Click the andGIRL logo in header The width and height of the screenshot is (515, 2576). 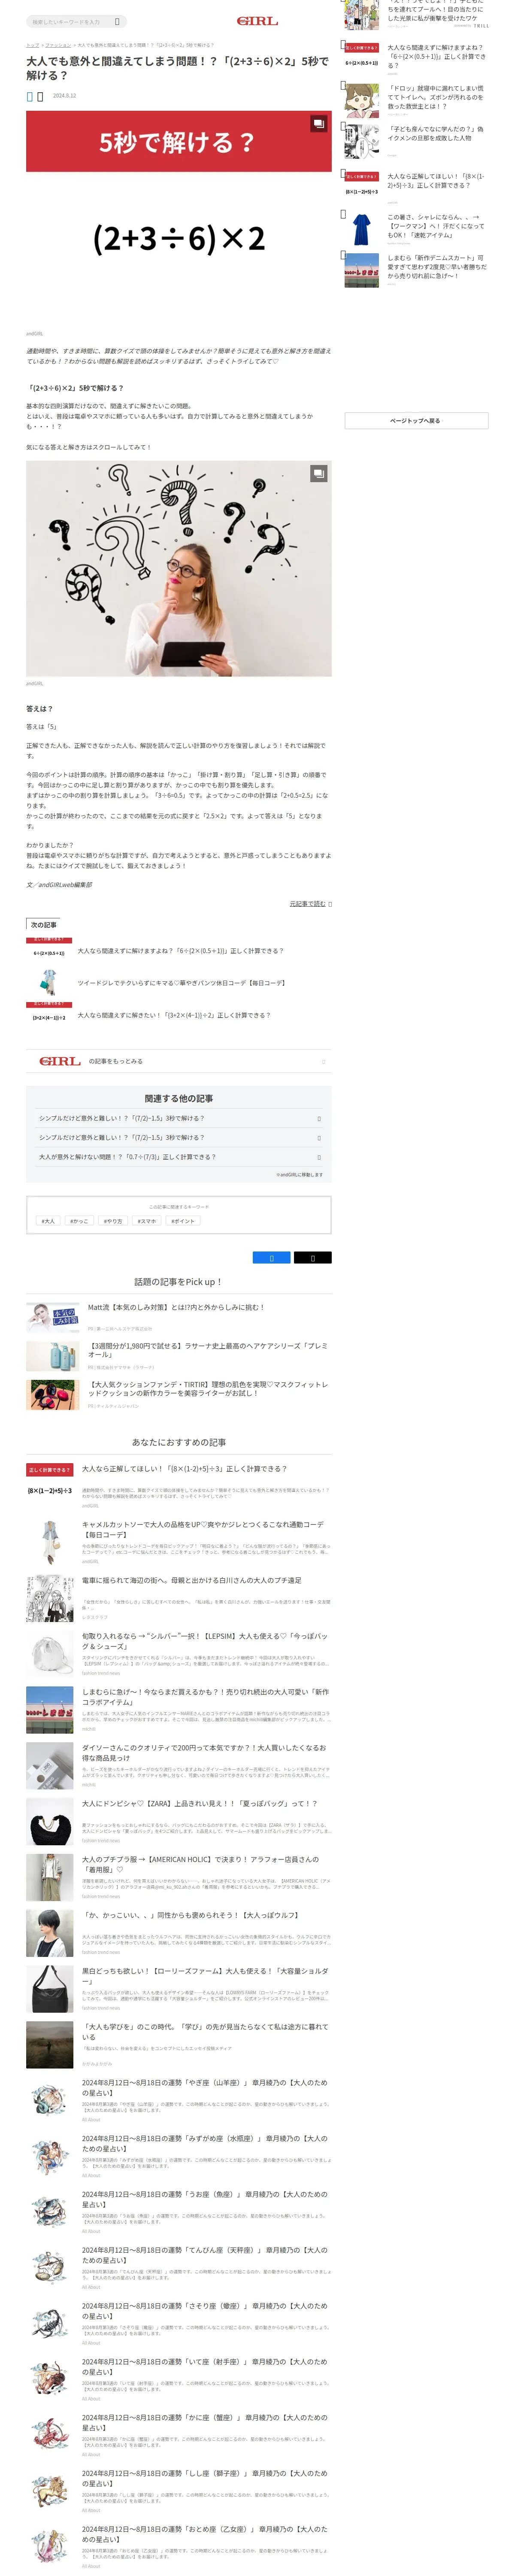click(x=257, y=21)
